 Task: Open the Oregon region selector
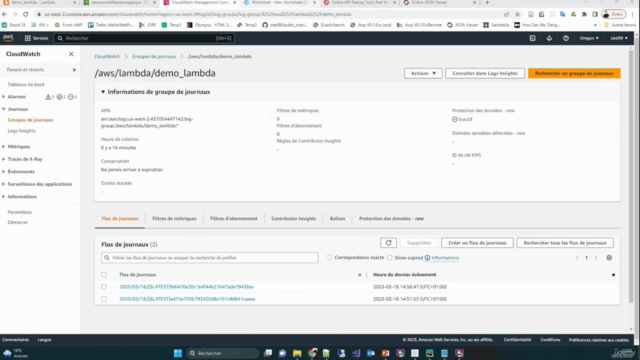(589, 38)
